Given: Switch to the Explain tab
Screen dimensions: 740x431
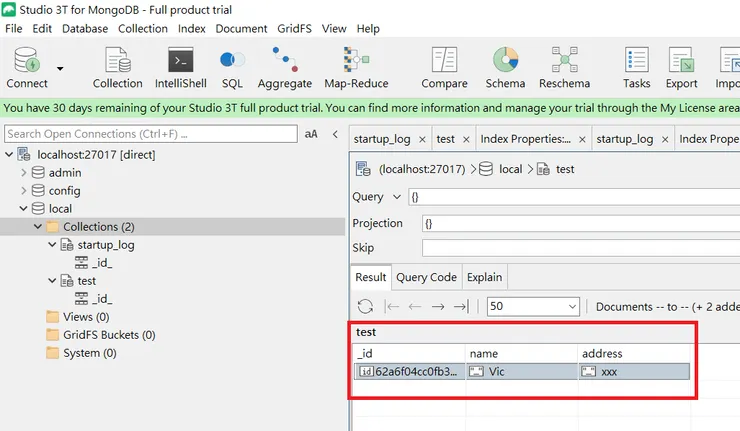Looking at the screenshot, I should tap(485, 277).
